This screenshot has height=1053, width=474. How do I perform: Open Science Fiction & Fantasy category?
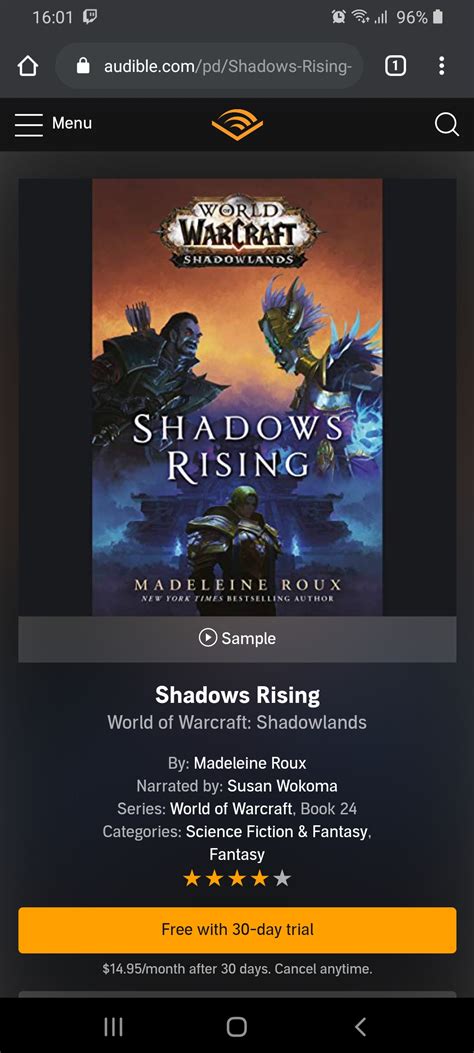pos(277,831)
